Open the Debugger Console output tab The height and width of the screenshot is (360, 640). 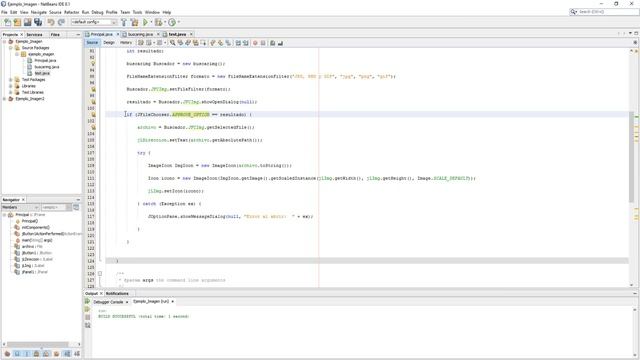click(108, 302)
